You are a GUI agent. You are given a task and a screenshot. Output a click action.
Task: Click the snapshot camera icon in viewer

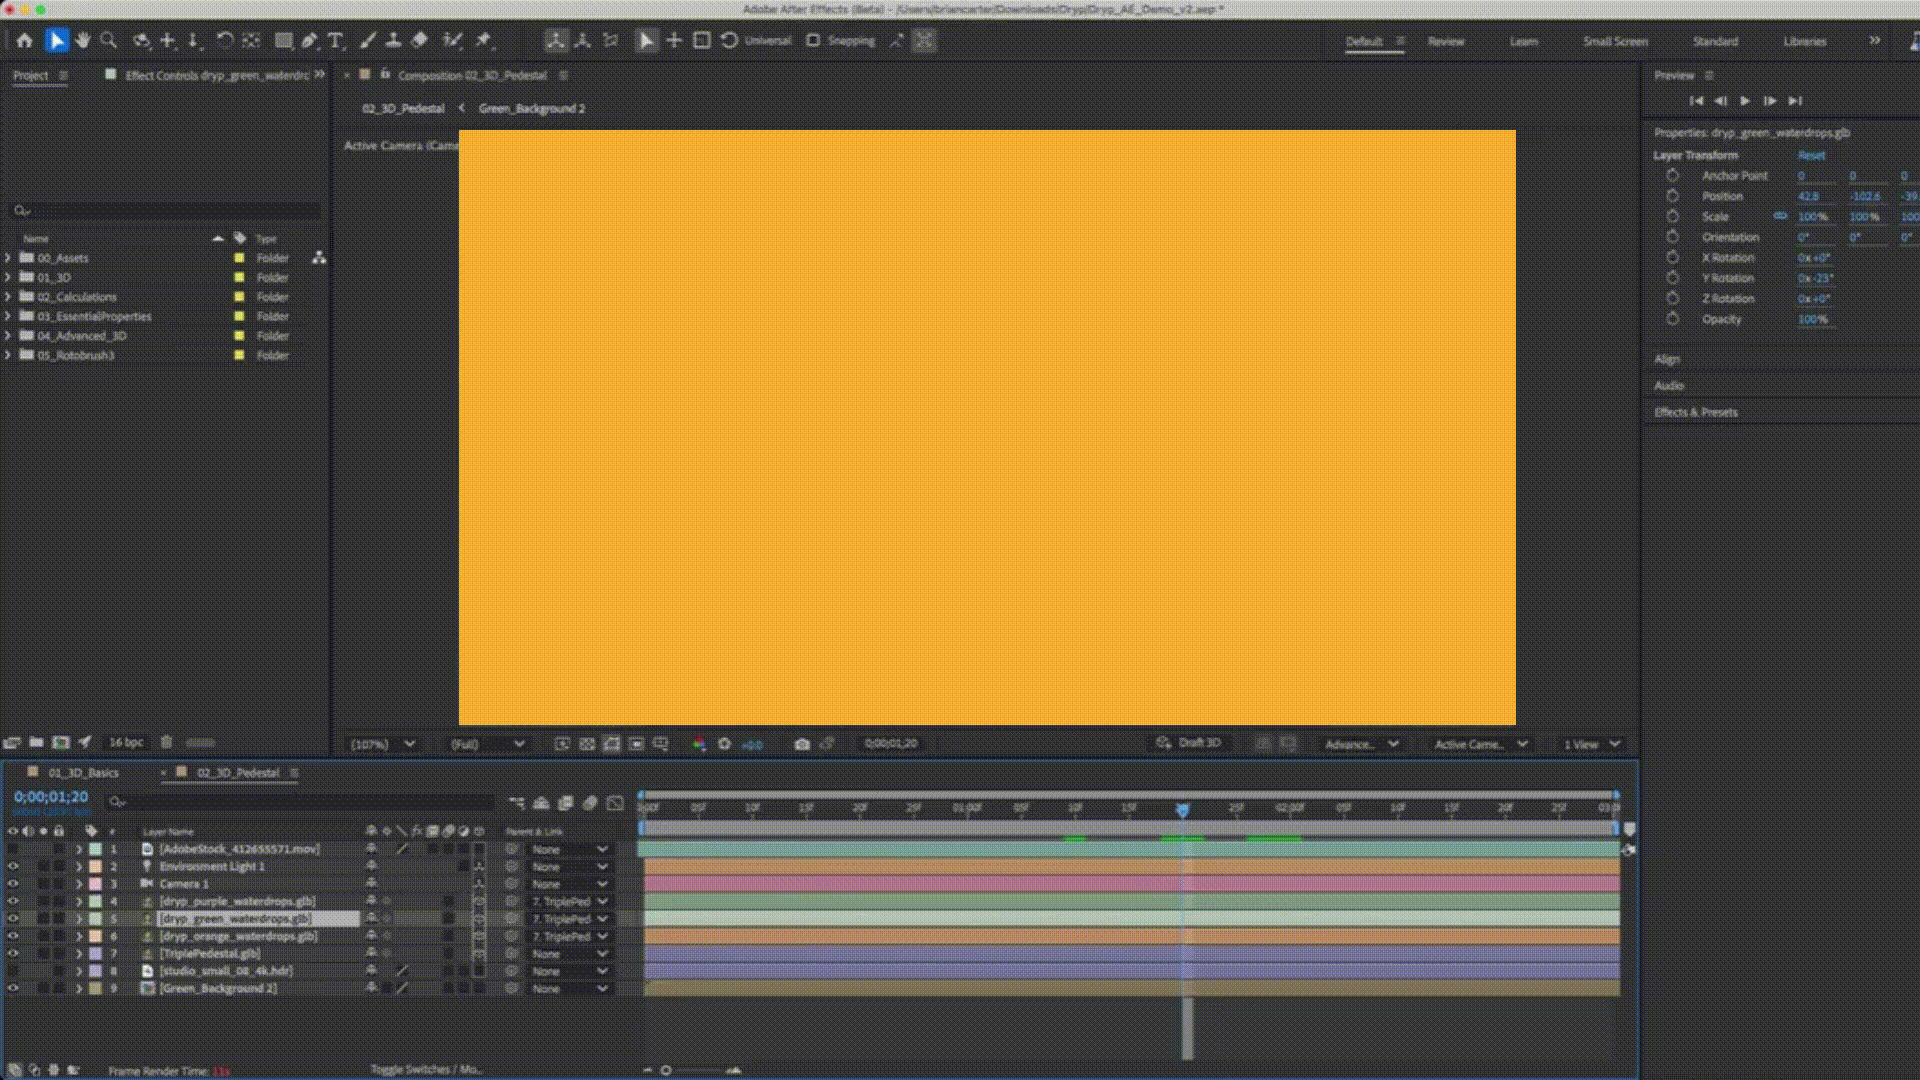[x=802, y=744]
